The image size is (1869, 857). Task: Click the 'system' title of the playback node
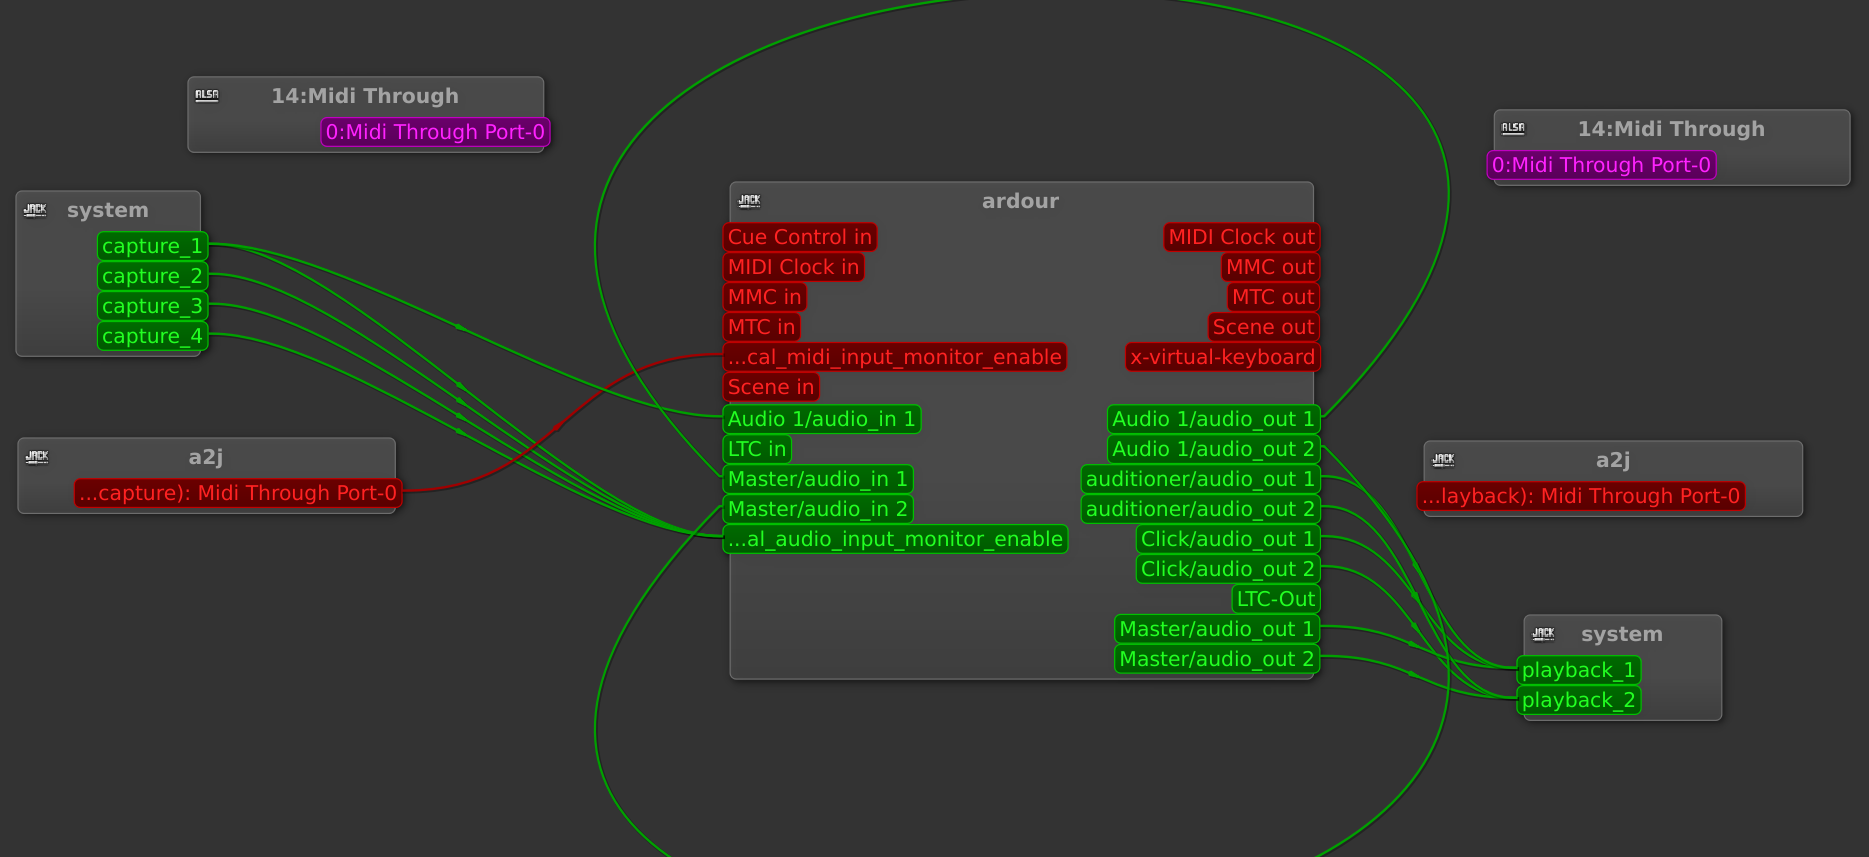pos(1622,634)
